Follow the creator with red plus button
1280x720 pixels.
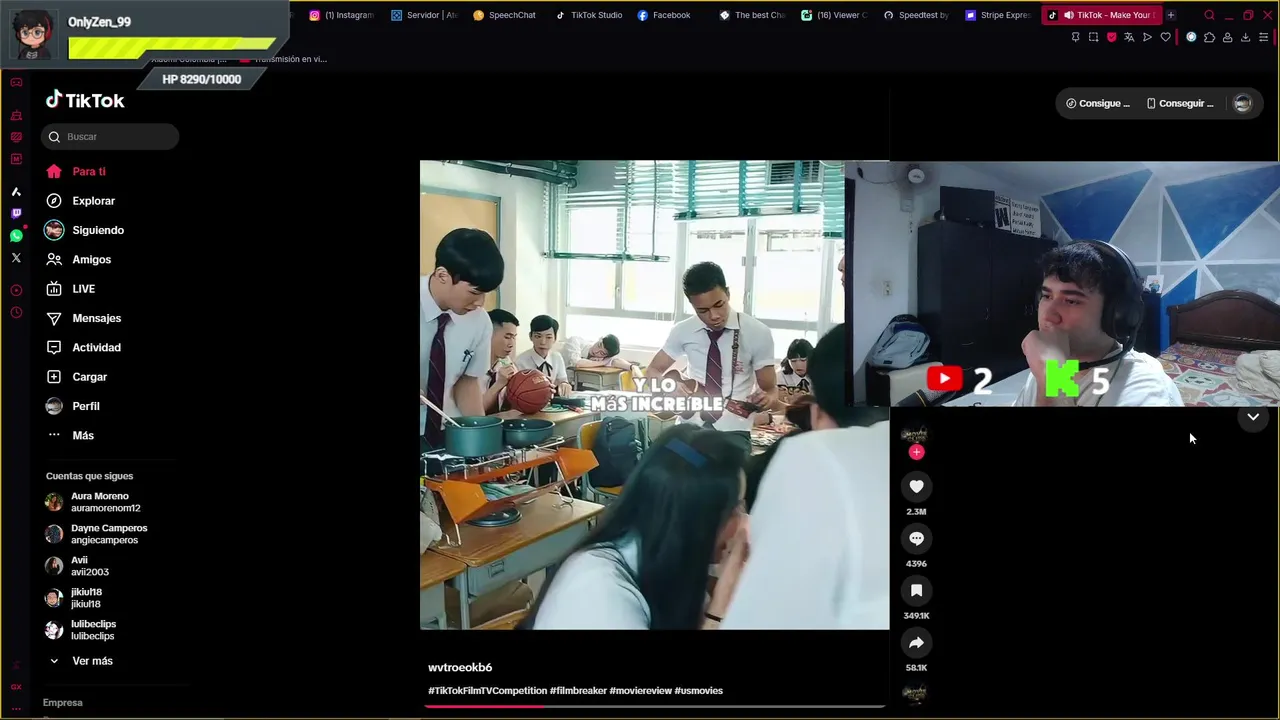tap(916, 452)
